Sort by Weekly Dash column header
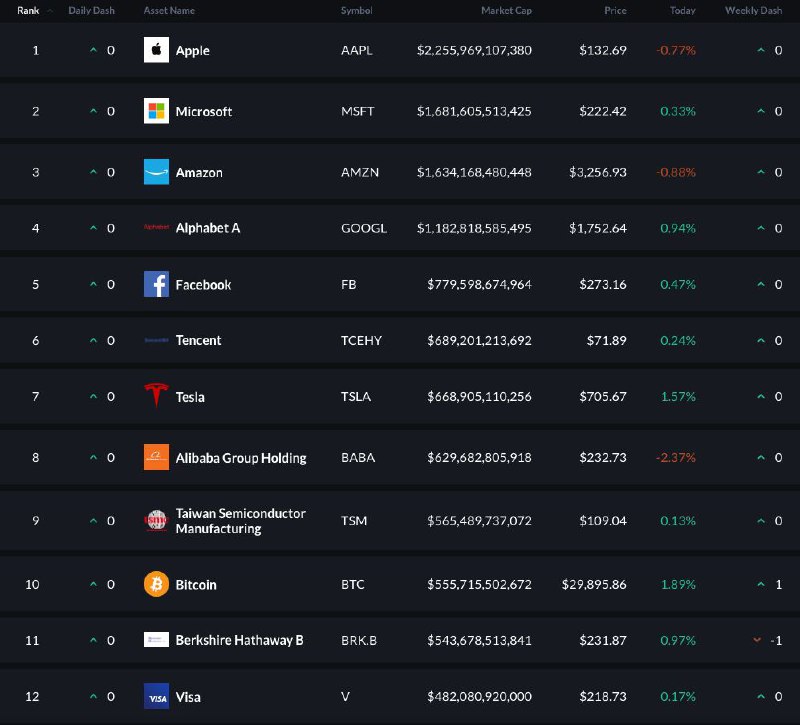 pos(754,10)
